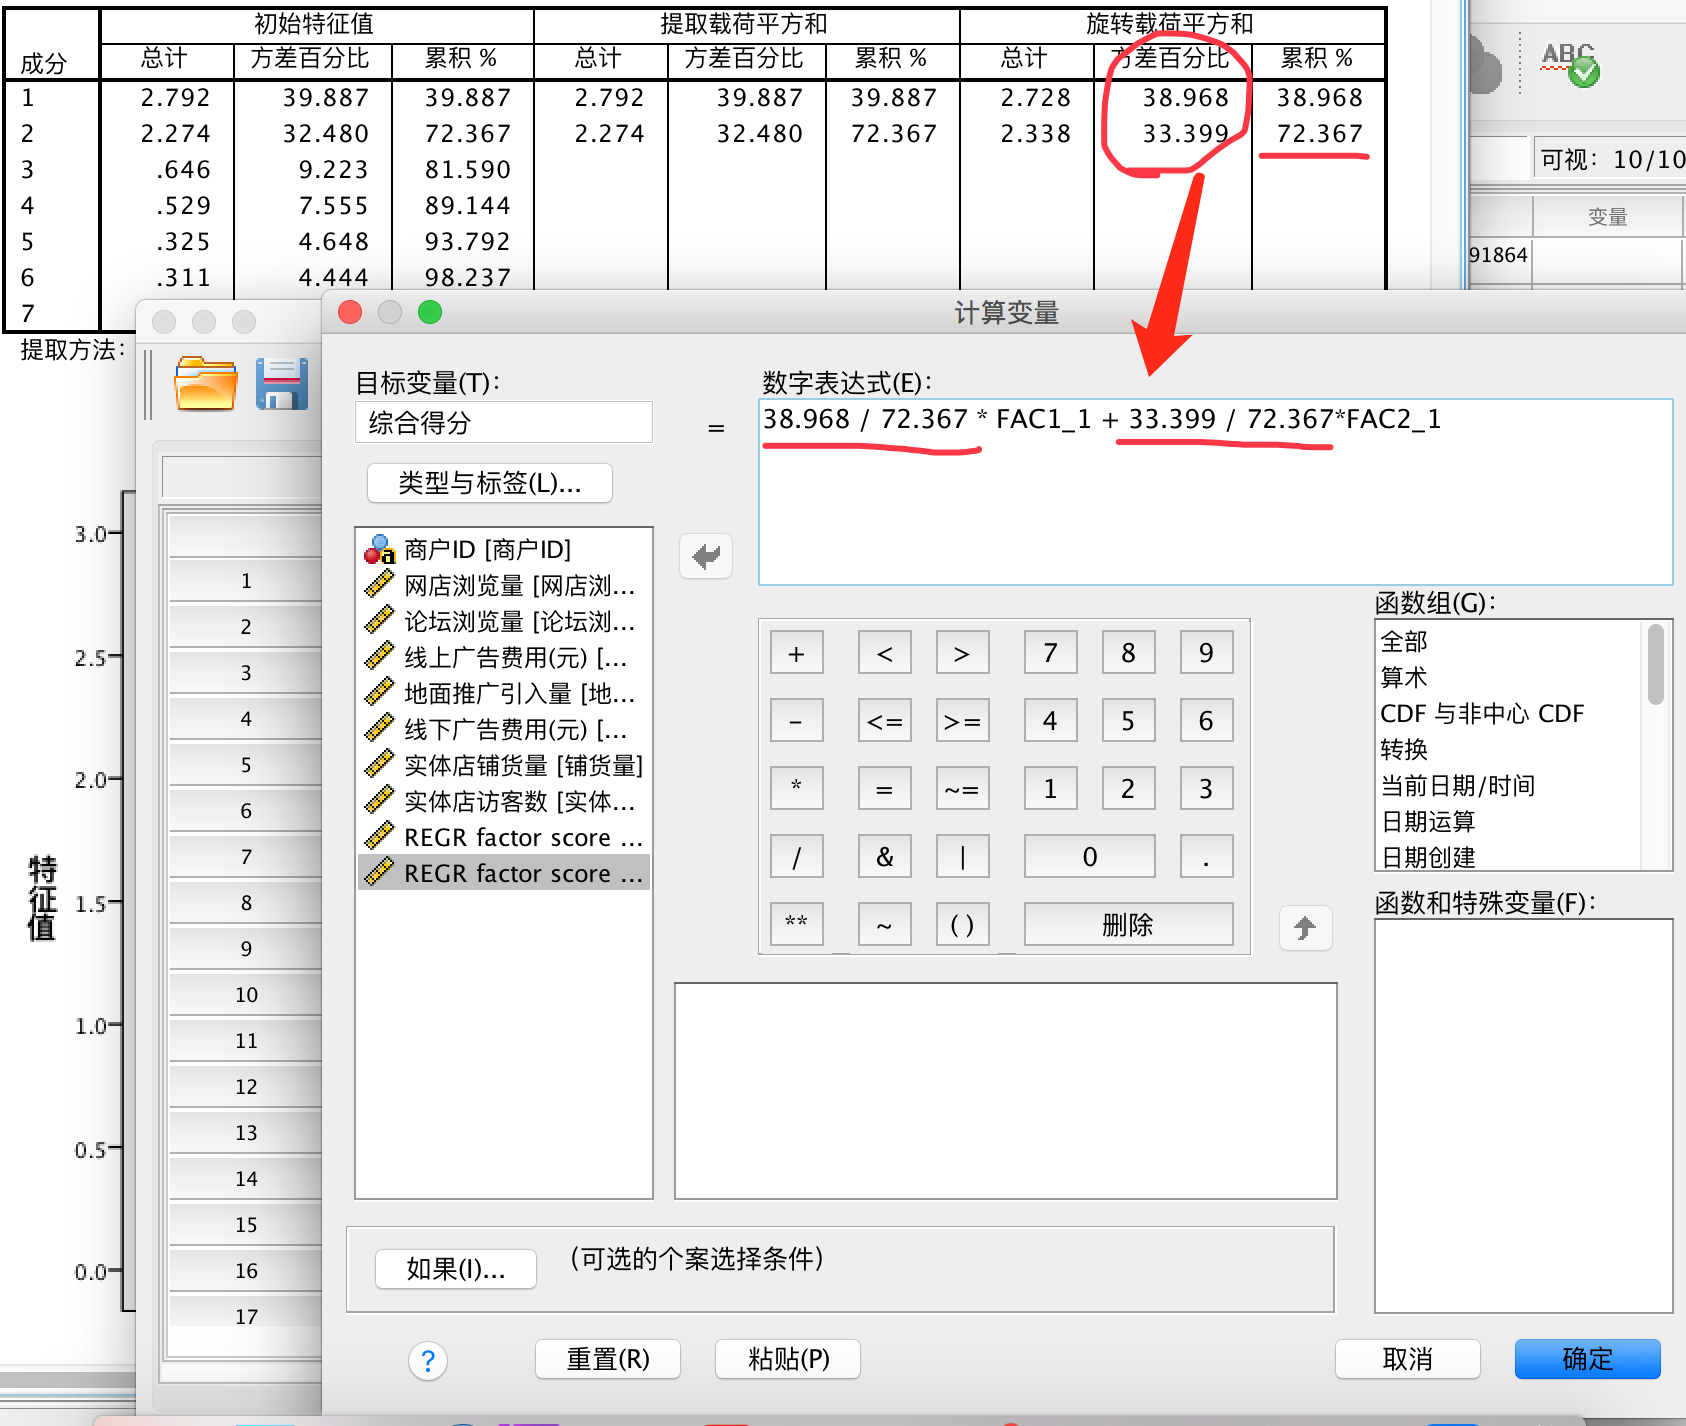Select the 商户ID variable in list
The image size is (1686, 1426).
(487, 550)
